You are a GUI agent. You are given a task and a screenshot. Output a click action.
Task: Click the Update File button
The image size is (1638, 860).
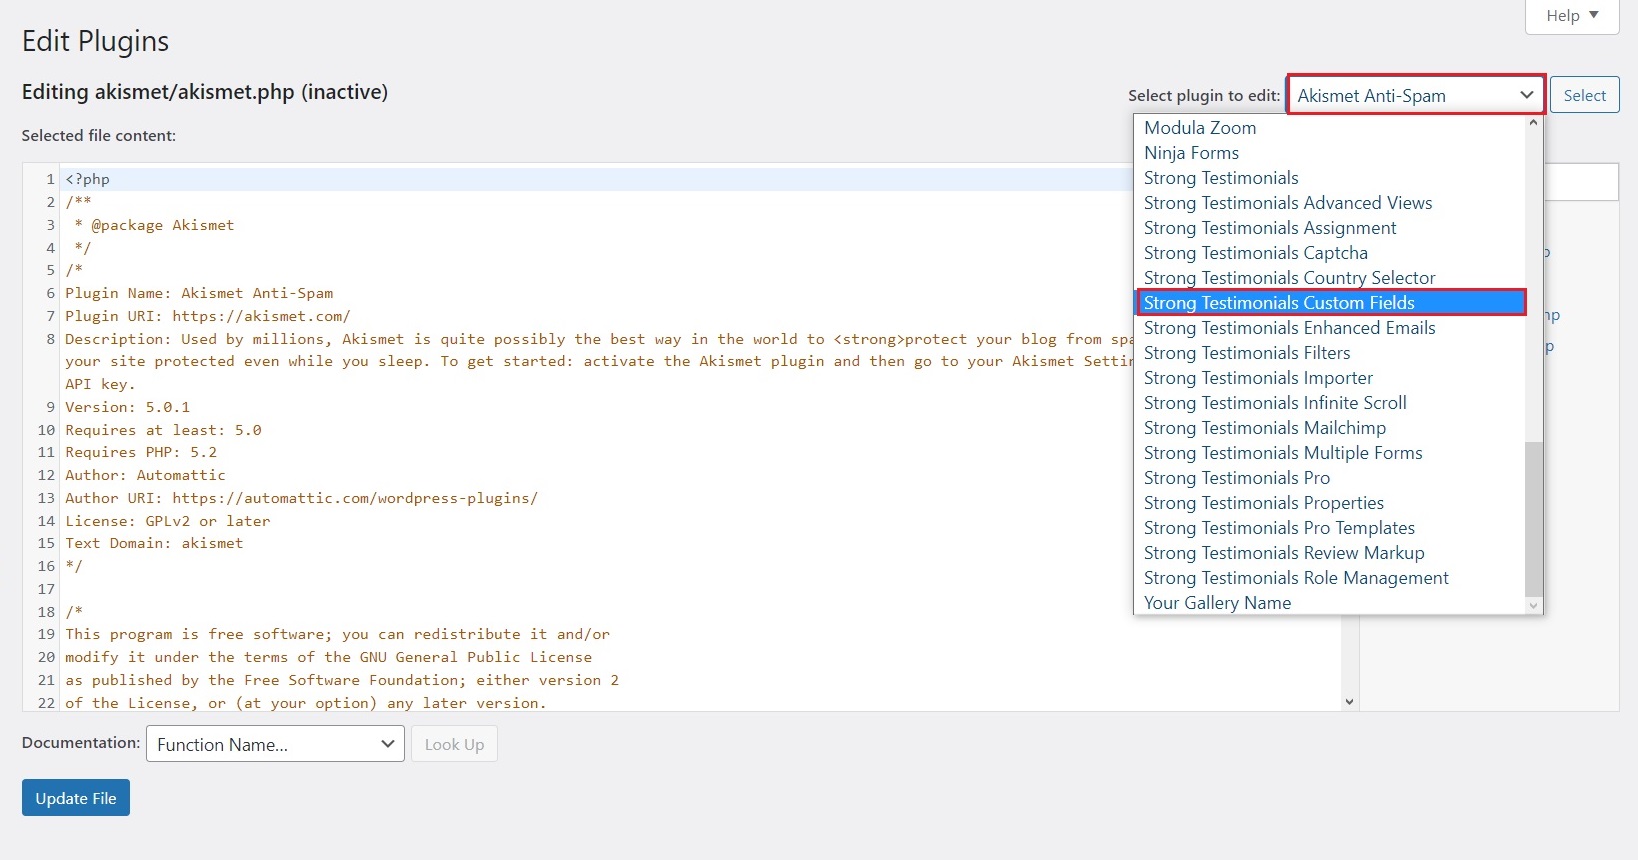[76, 798]
